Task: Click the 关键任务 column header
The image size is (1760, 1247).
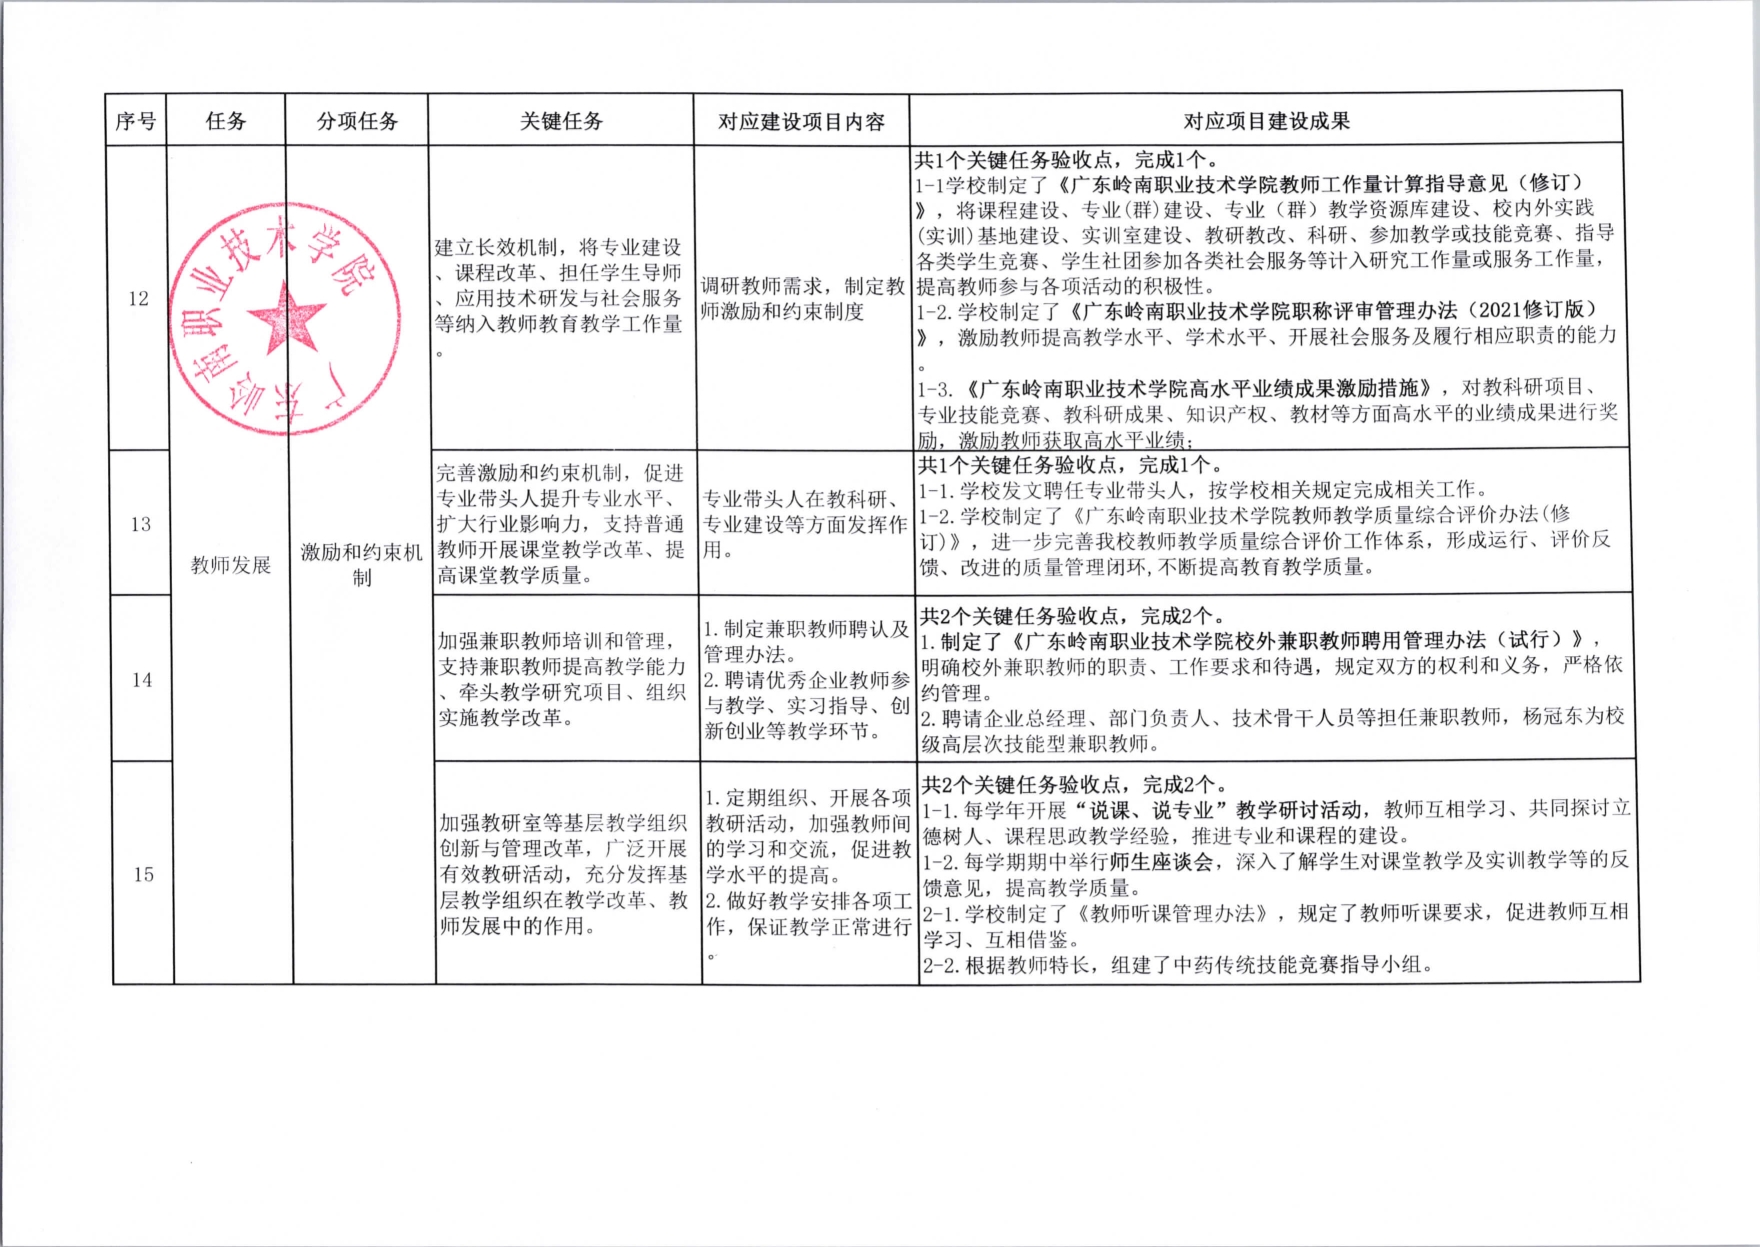Action: (561, 121)
